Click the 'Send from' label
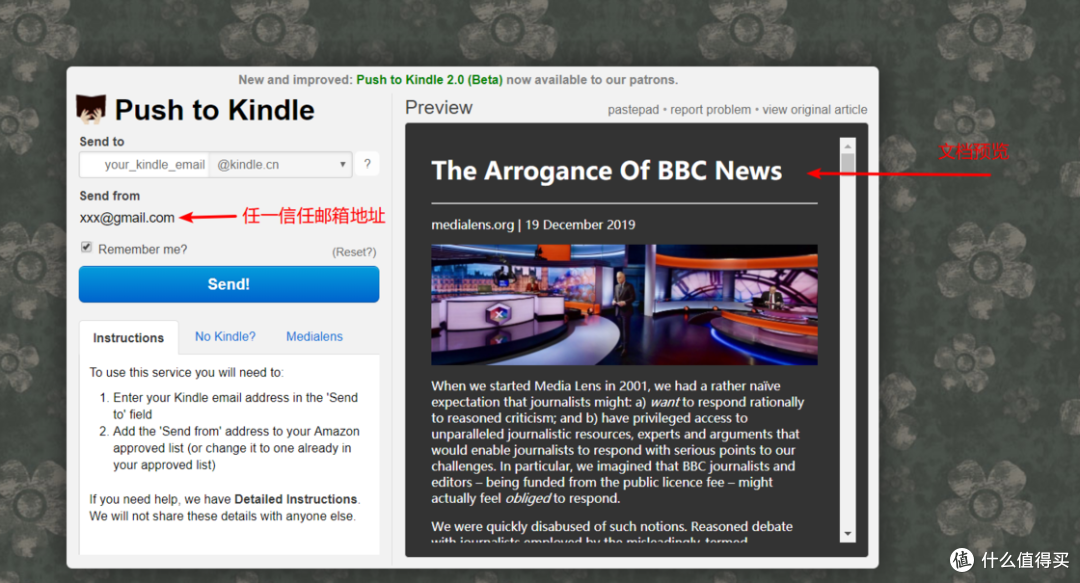 [x=110, y=196]
